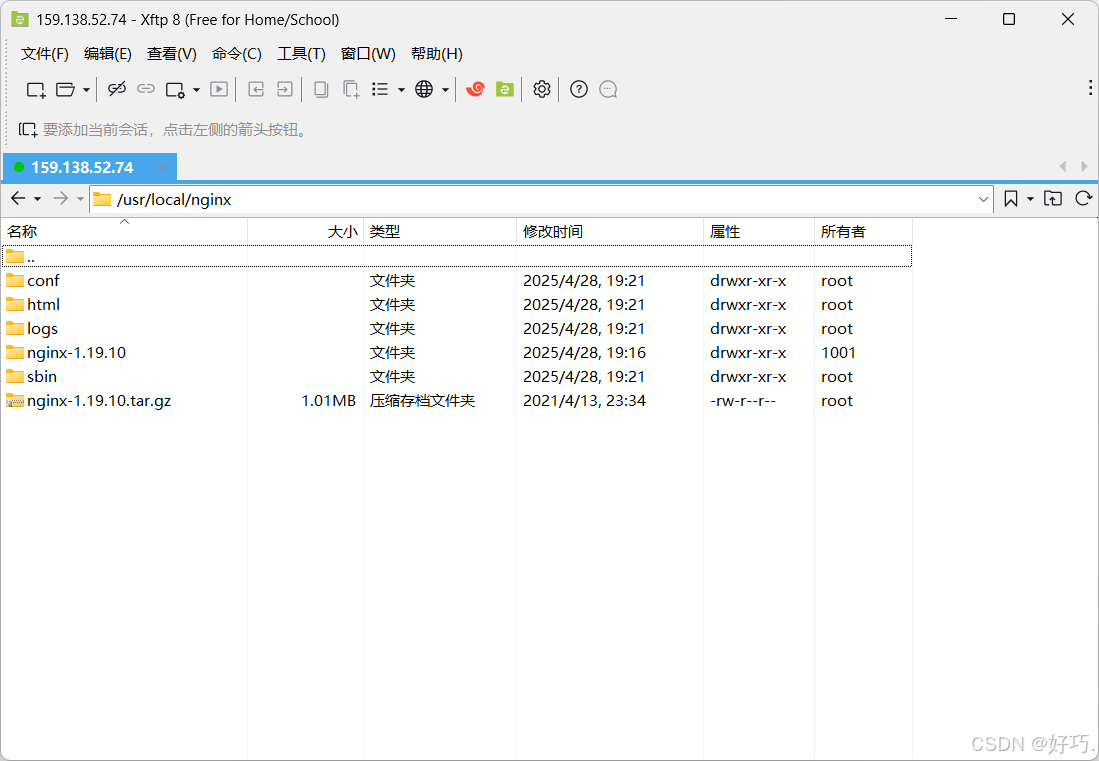Expand the globe encoding dropdown arrow

click(x=445, y=90)
